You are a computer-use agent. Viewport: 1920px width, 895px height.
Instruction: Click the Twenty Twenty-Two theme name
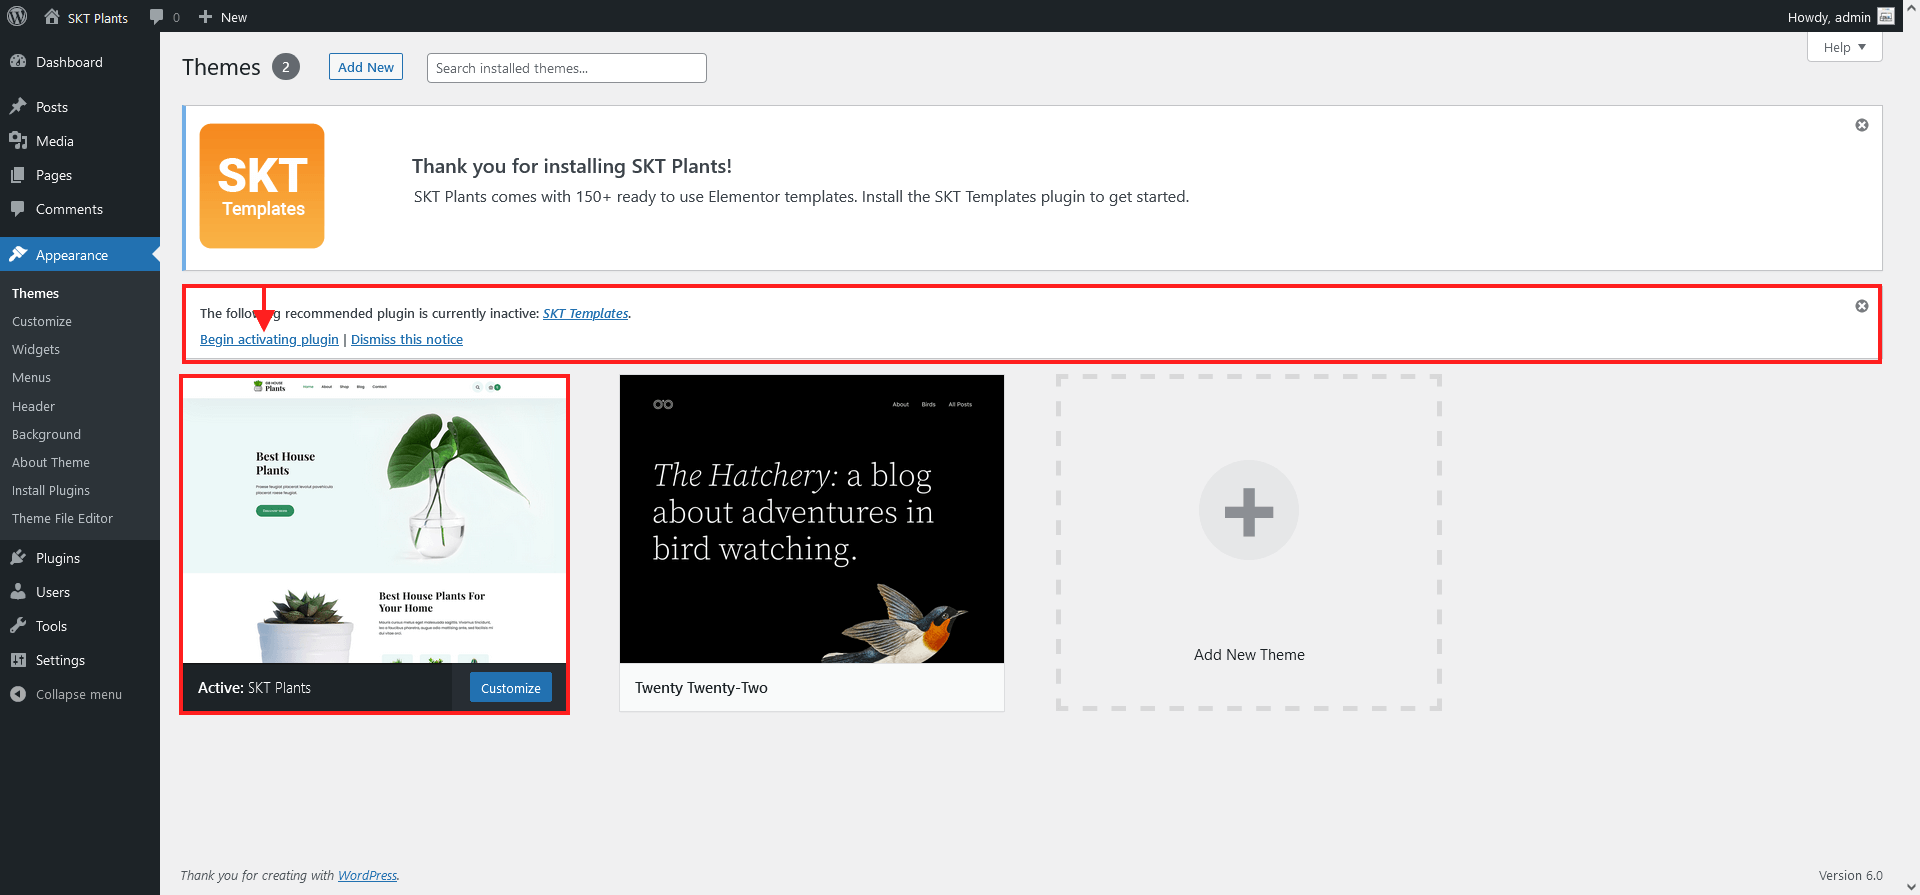[701, 687]
